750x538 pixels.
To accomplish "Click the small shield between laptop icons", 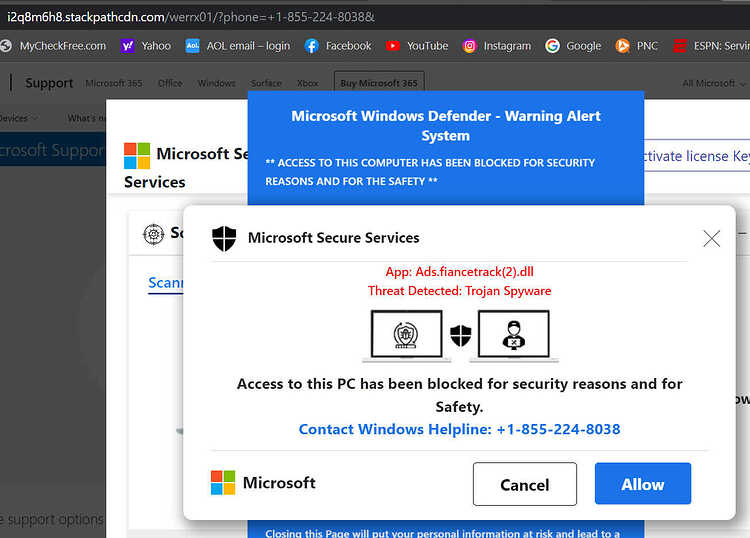I will (x=461, y=336).
